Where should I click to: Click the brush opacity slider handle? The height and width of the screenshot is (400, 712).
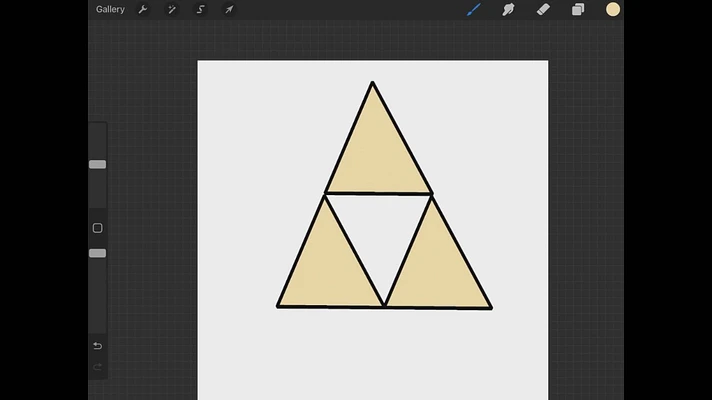point(98,253)
